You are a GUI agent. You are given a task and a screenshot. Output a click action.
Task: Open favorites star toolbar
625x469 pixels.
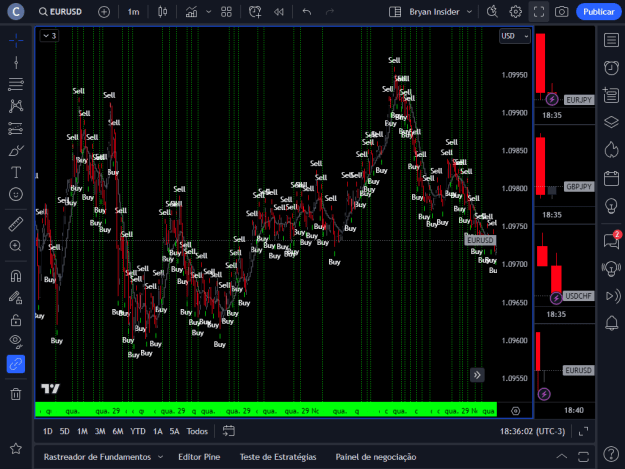click(16, 449)
